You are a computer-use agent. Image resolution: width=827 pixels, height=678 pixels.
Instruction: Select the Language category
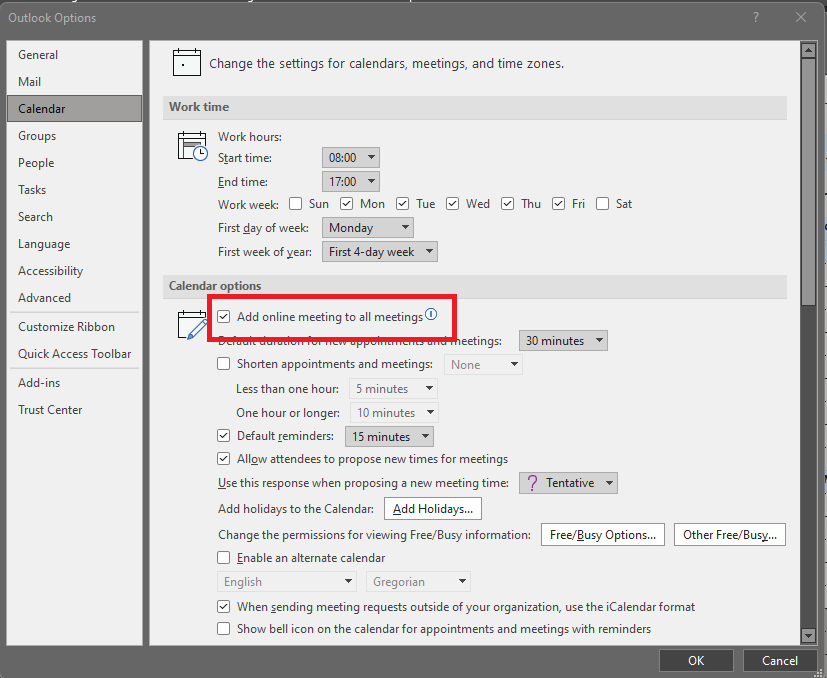coord(74,244)
